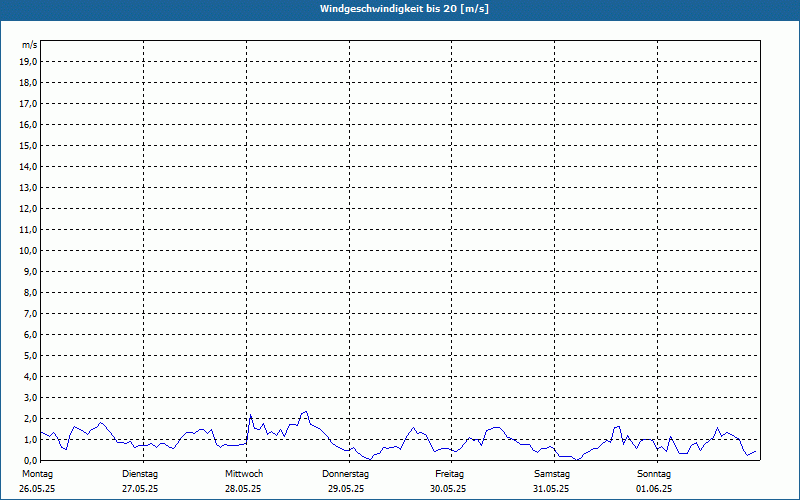Click the 'Freitag' day label
800x500 pixels.
click(449, 474)
